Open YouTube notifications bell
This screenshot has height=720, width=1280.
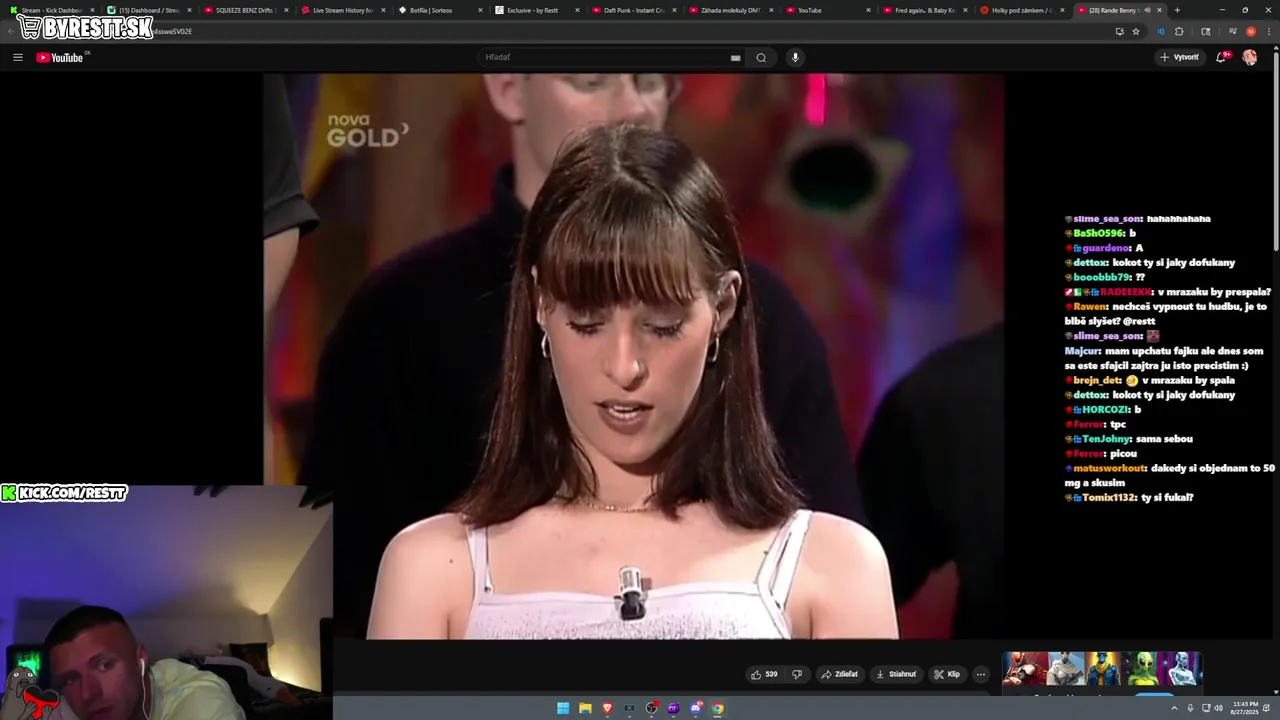[x=1221, y=57]
